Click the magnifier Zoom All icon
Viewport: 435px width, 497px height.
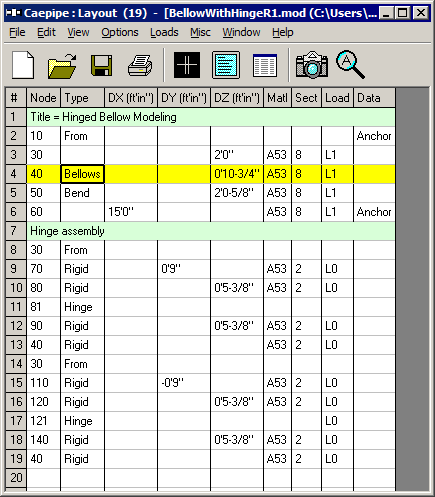350,65
